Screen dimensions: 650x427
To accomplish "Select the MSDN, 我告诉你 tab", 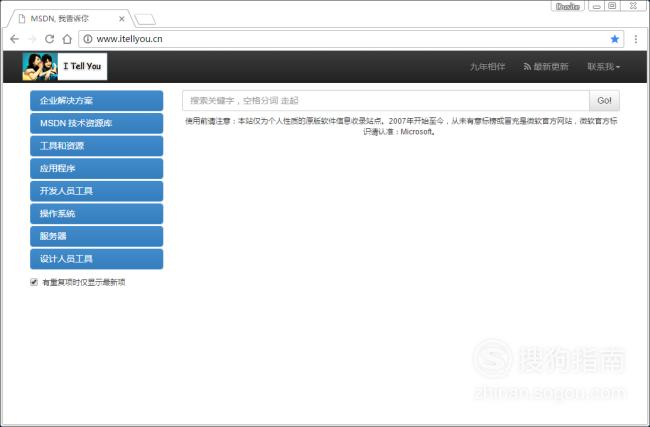I will (x=70, y=19).
